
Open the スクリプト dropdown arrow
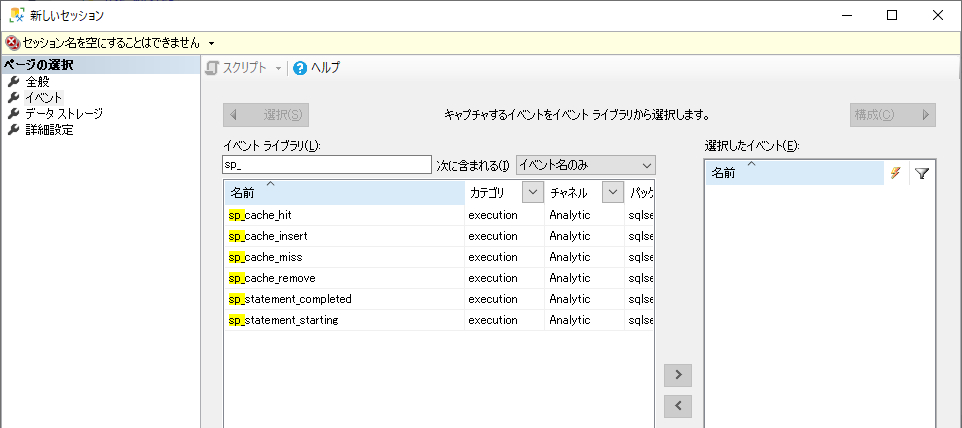278,68
